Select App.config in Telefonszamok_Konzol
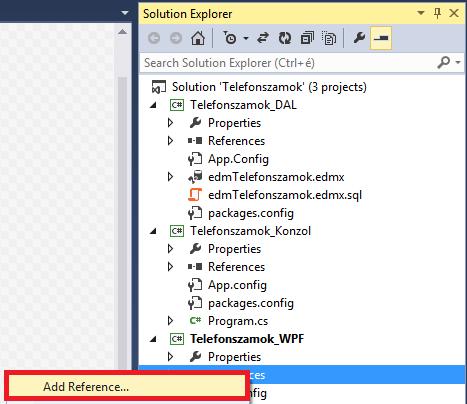The height and width of the screenshot is (404, 467). 237,285
